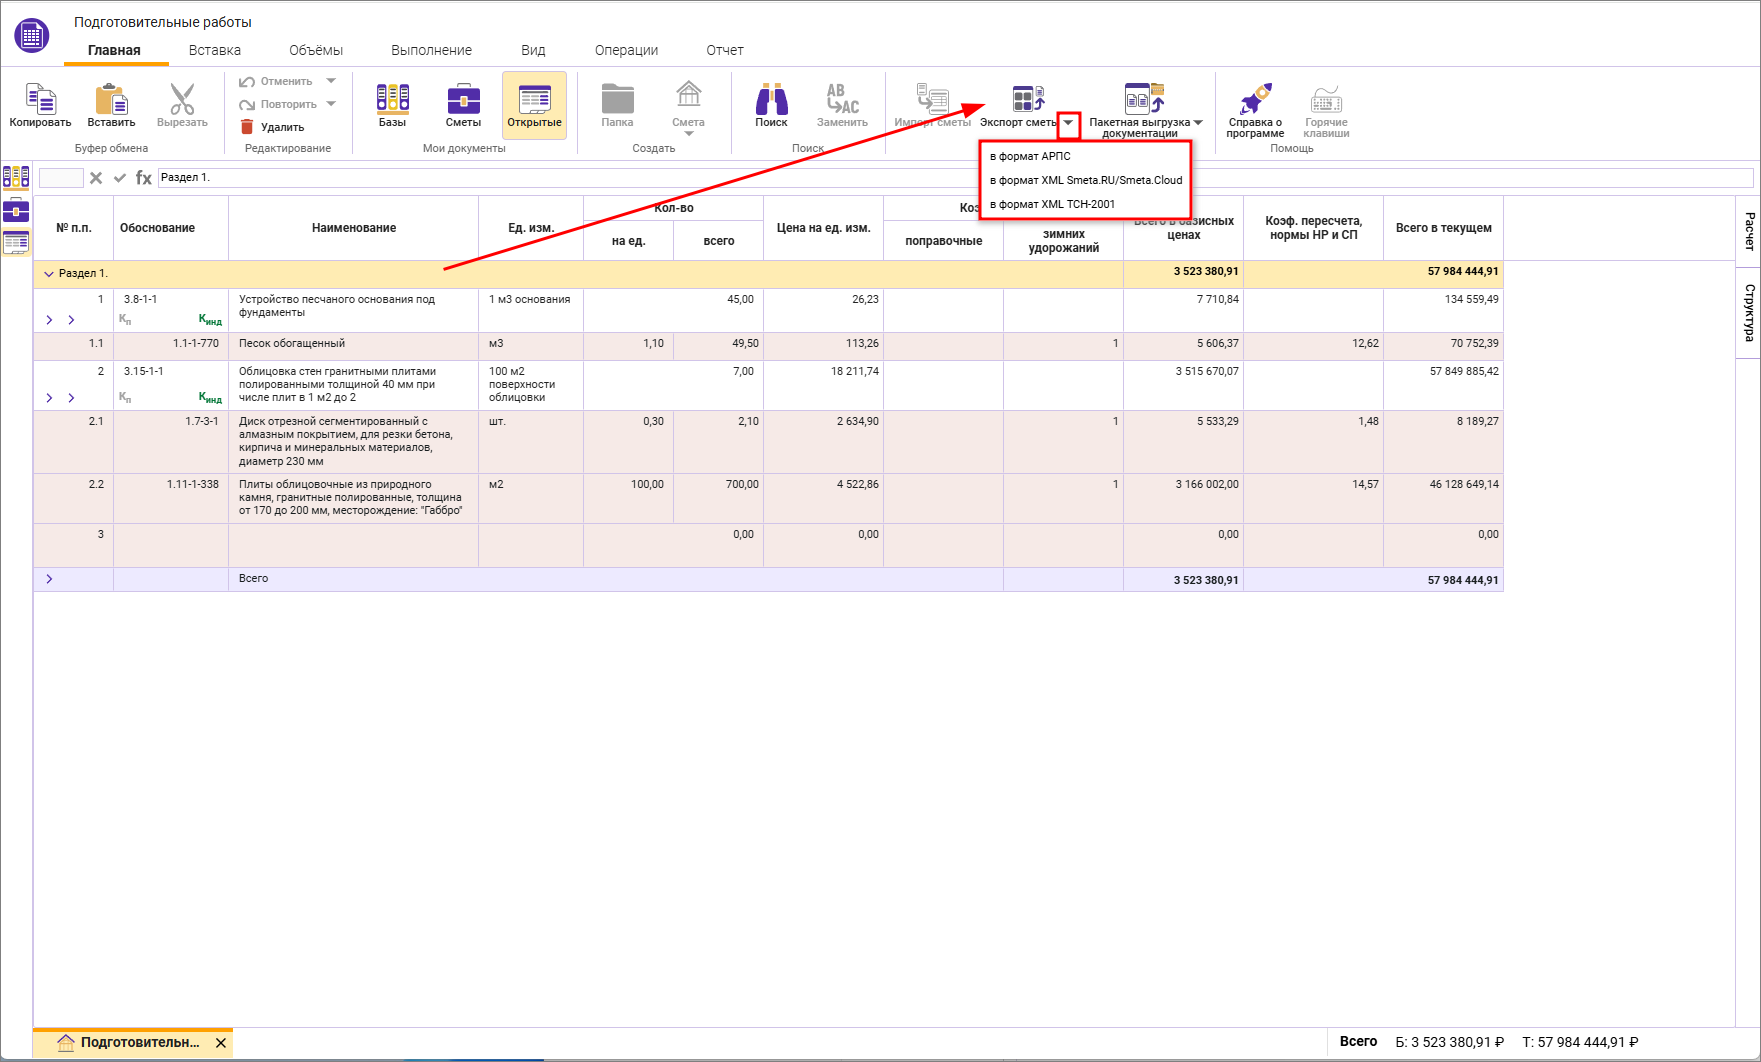The width and height of the screenshot is (1761, 1062).
Task: Click the Поиск binoculars icon
Action: click(x=771, y=100)
